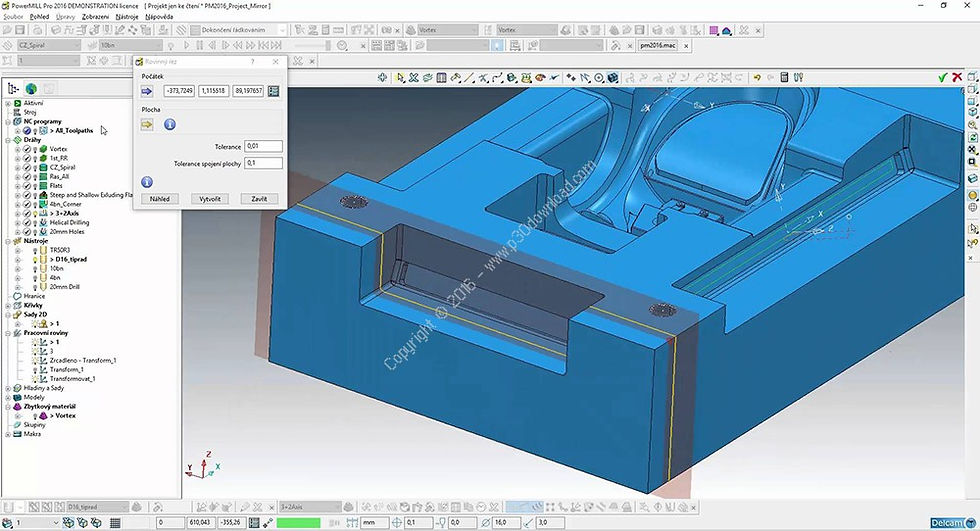Screen dimensions: 980x531
Task: Click the green checkmark accept icon
Action: (x=942, y=77)
